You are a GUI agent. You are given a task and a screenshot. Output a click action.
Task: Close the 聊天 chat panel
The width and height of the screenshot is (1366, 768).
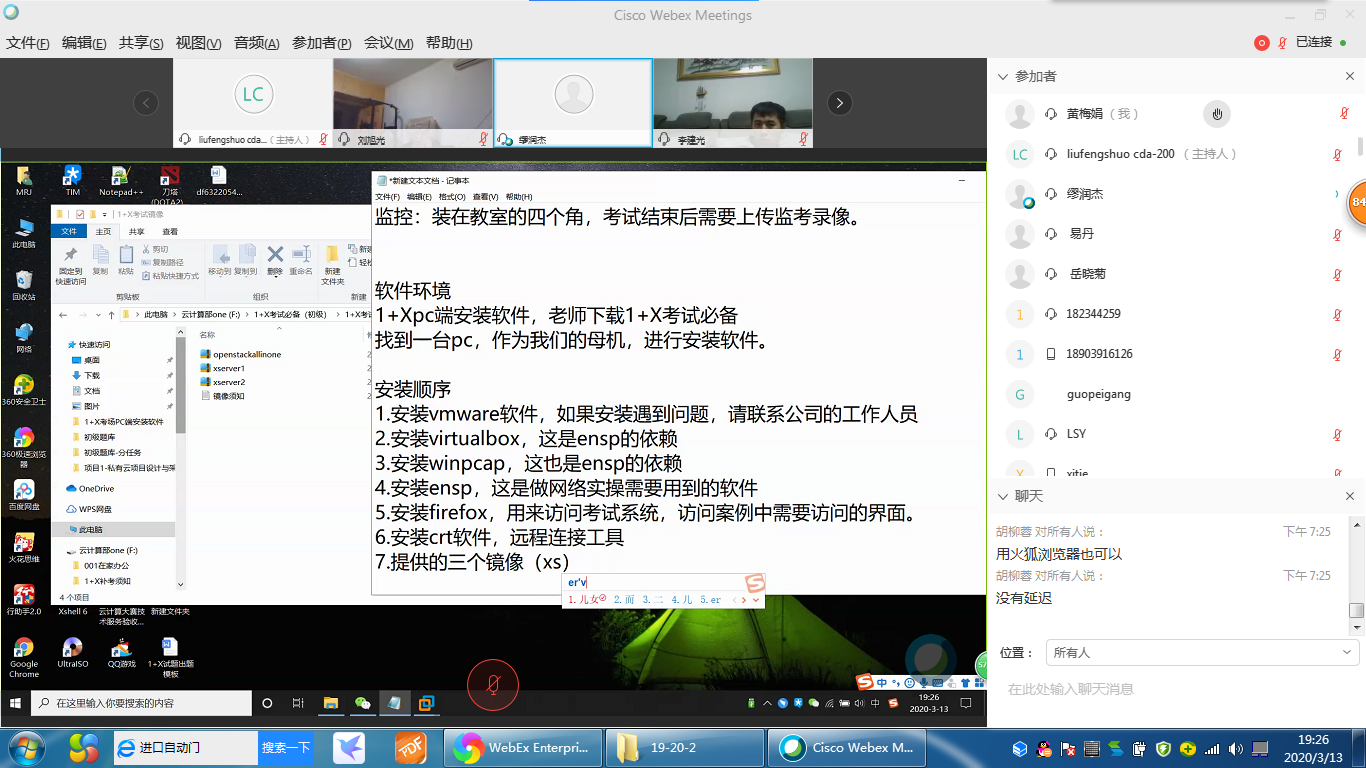(1350, 497)
